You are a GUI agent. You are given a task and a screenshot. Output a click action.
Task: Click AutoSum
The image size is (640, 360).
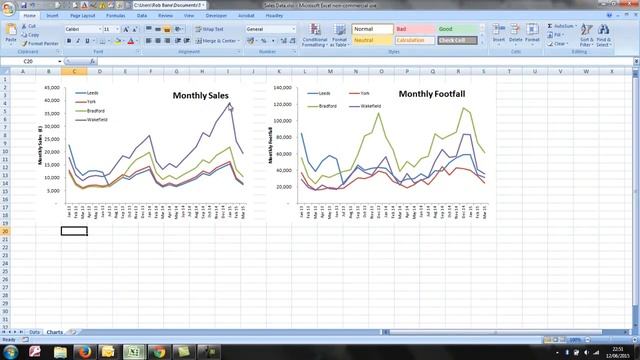[561, 26]
